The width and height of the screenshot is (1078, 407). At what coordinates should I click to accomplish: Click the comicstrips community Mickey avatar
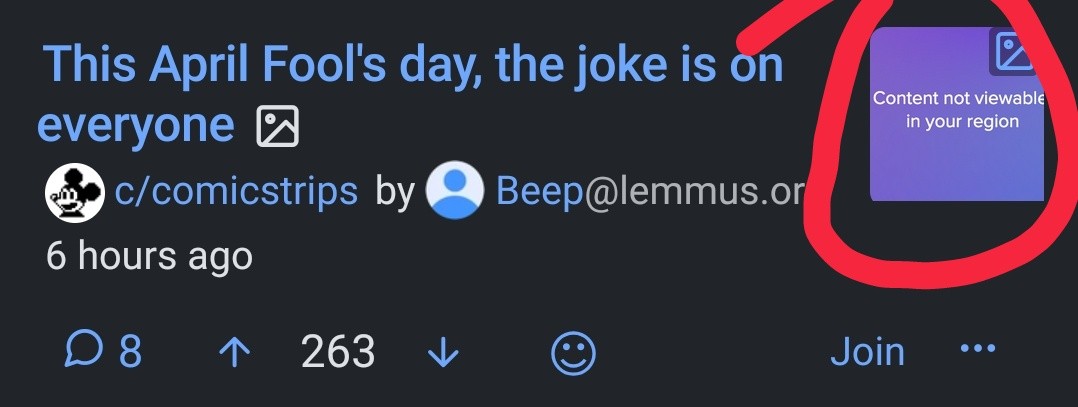(x=75, y=193)
